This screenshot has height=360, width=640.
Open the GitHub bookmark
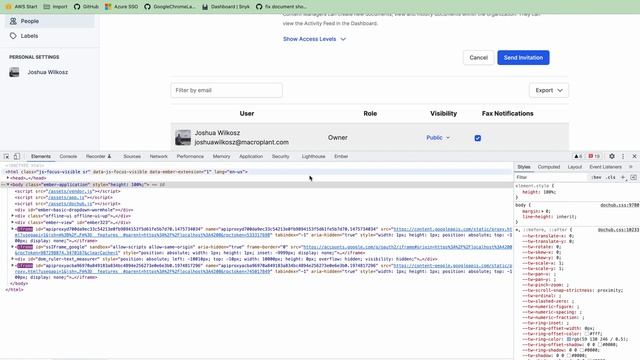pyautogui.click(x=86, y=7)
